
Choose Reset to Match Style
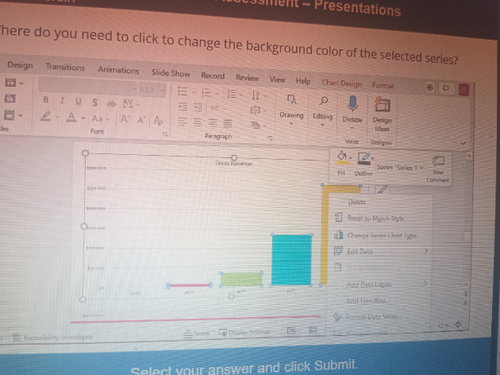(x=376, y=218)
